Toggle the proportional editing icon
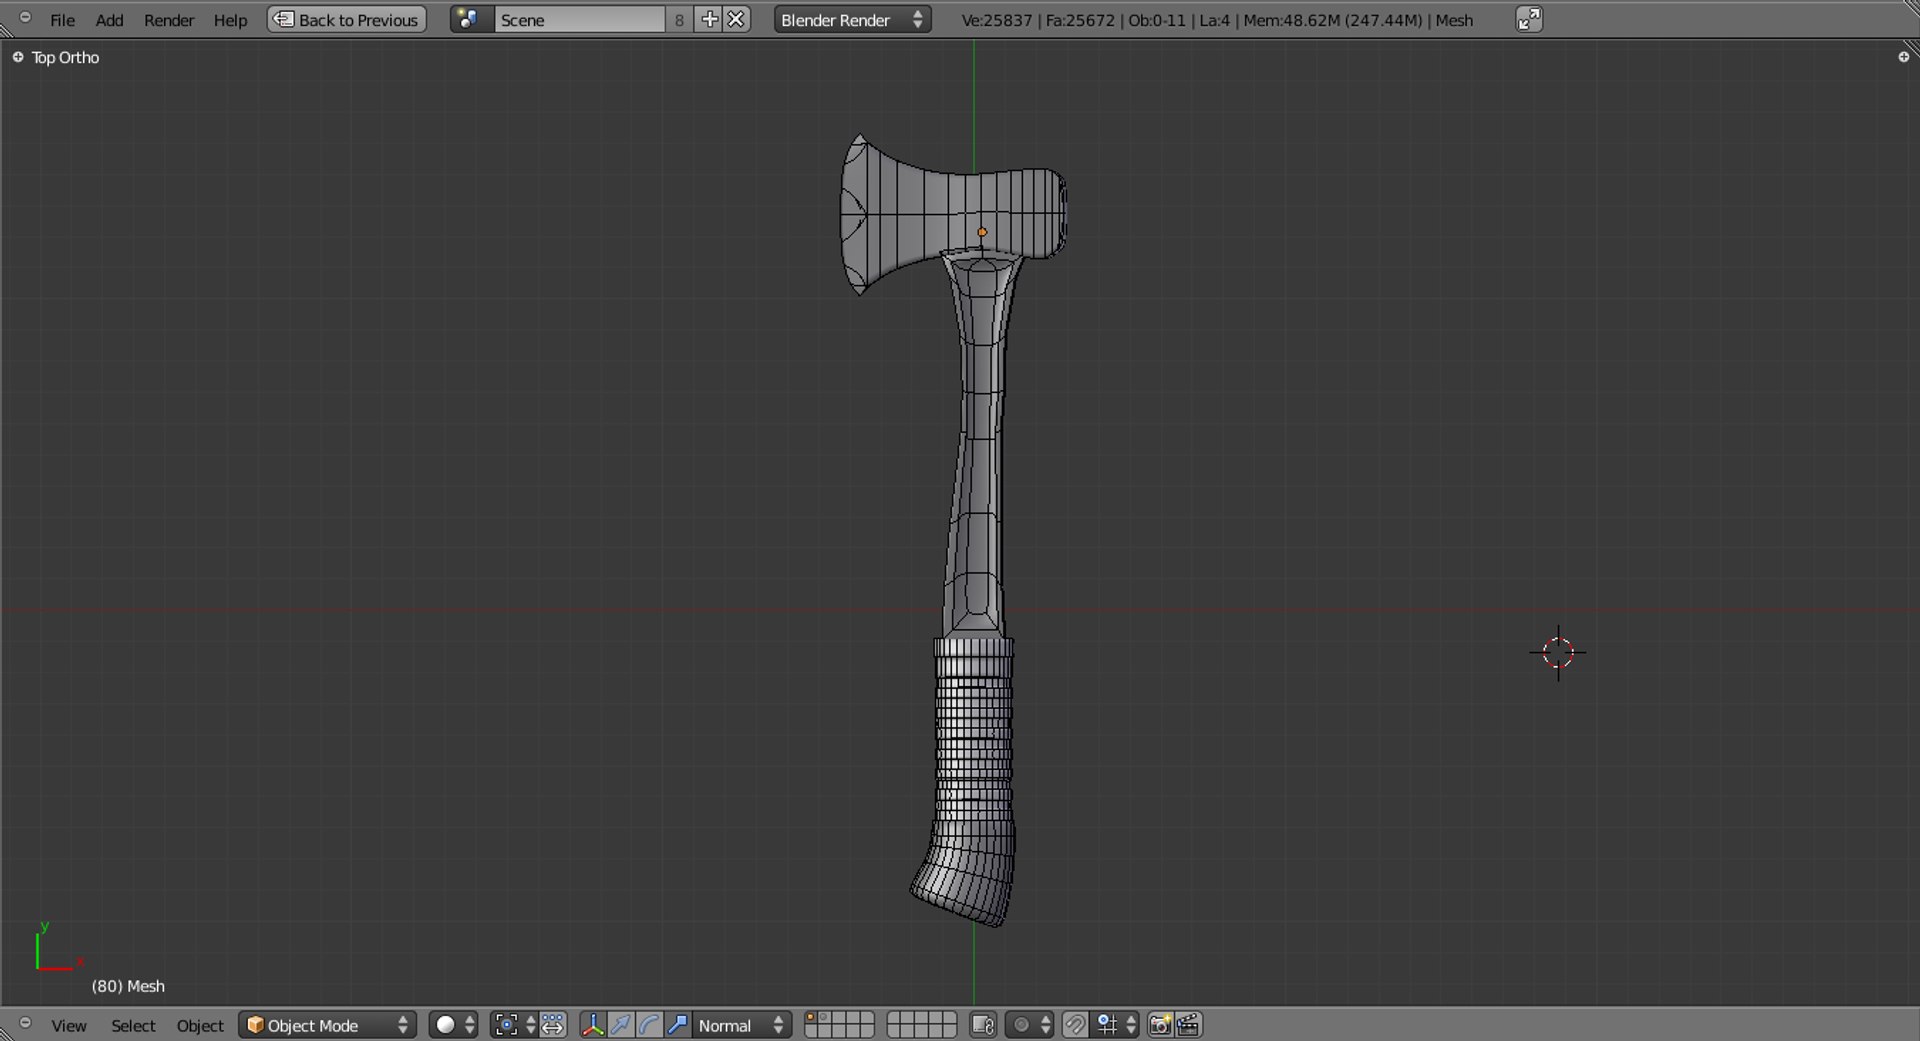 click(x=1029, y=1025)
